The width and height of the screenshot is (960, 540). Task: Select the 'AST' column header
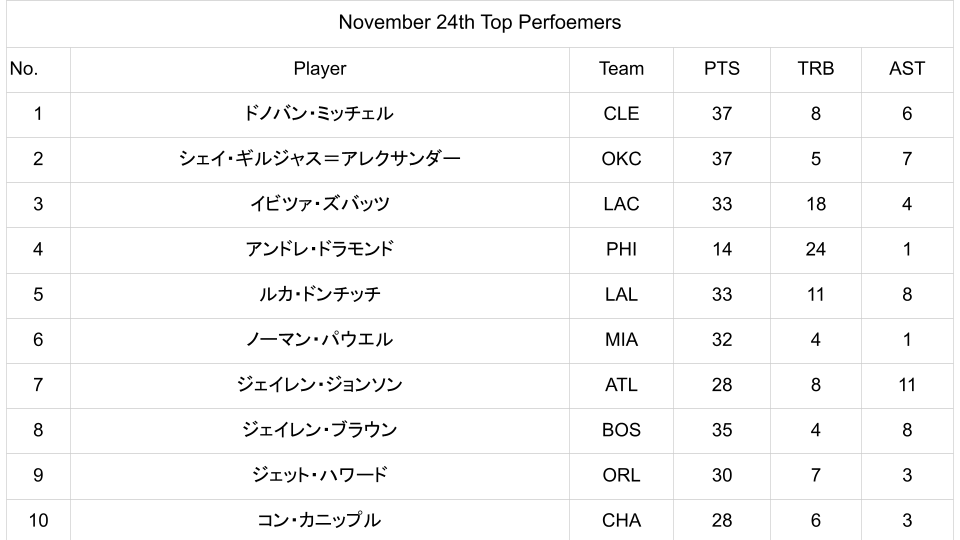point(906,69)
